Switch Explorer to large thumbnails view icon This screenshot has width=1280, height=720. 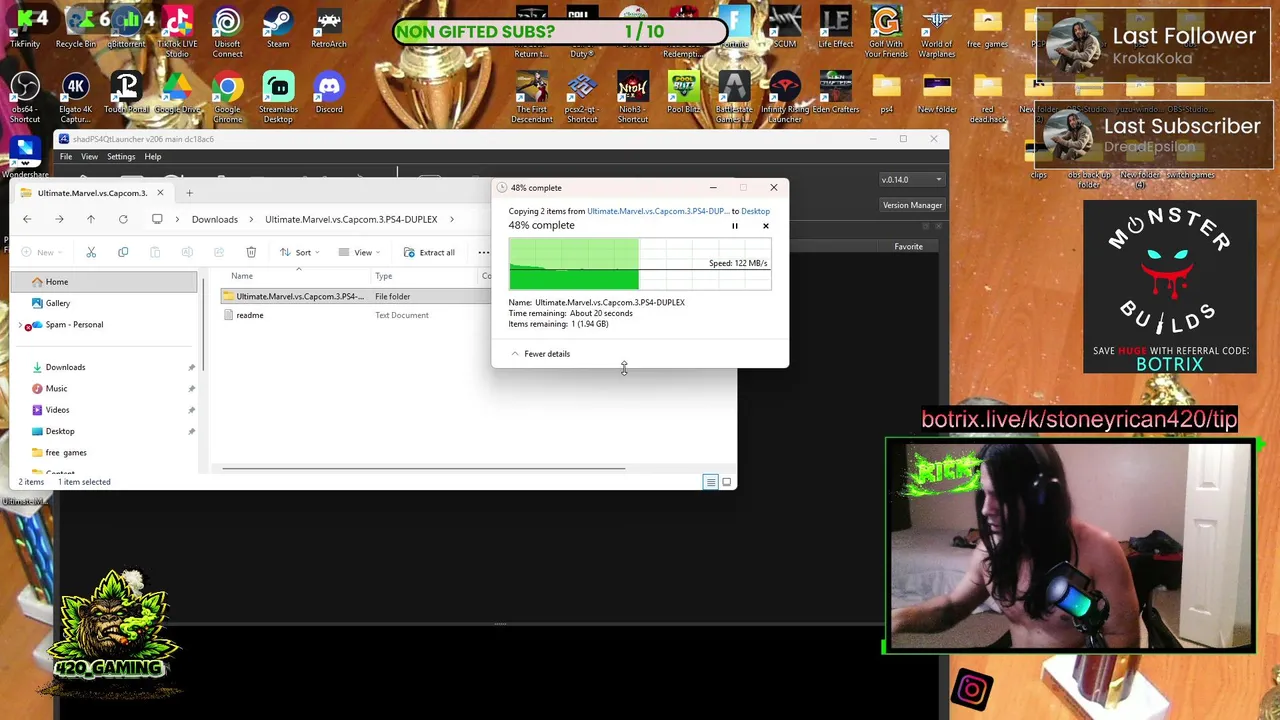pos(727,482)
